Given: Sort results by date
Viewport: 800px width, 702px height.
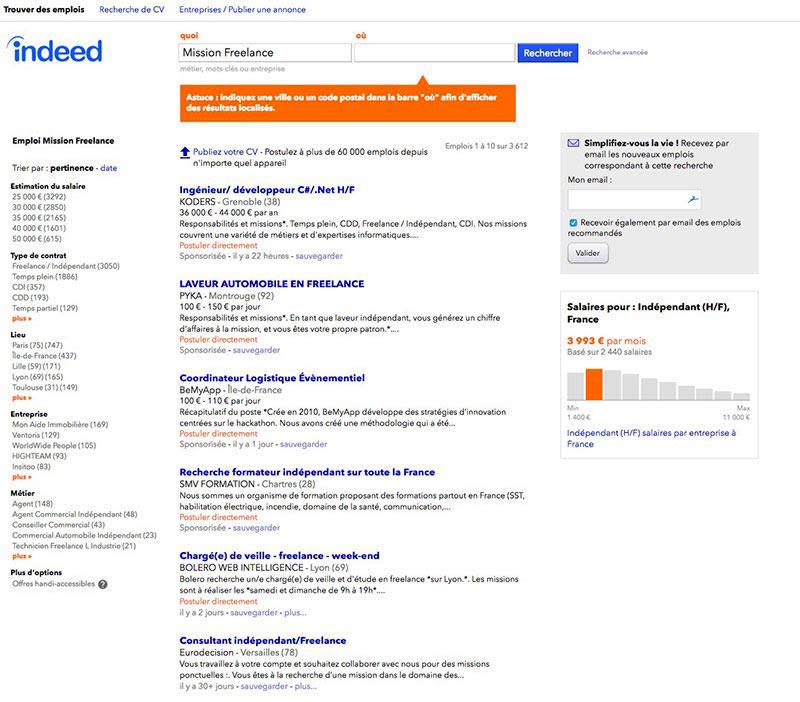Looking at the screenshot, I should coord(109,168).
